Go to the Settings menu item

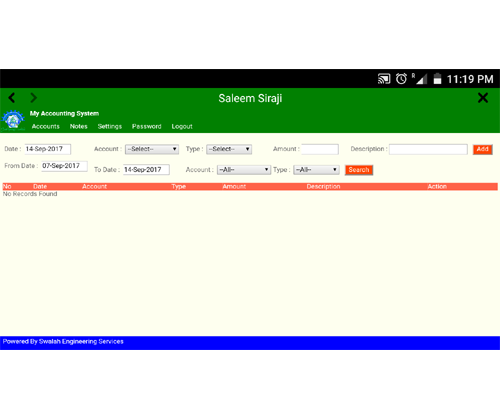110,126
